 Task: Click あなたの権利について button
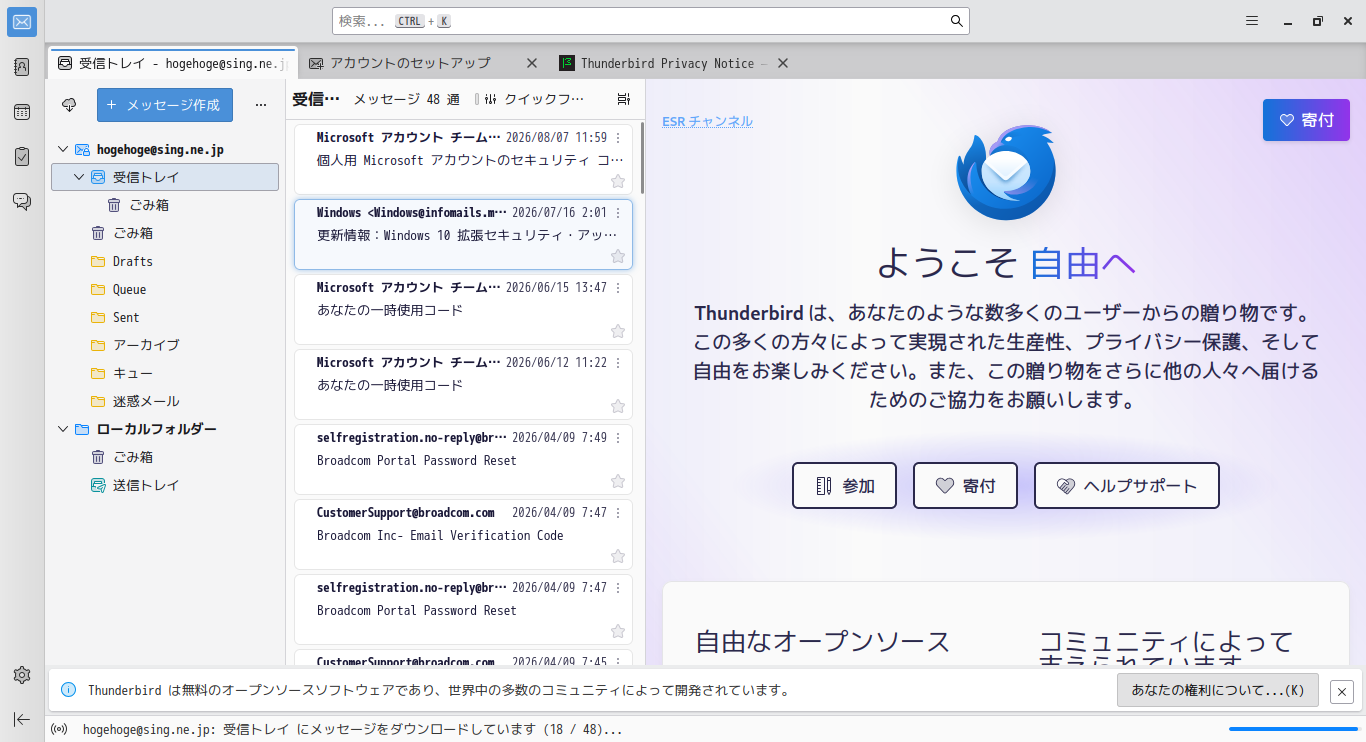tap(1217, 690)
